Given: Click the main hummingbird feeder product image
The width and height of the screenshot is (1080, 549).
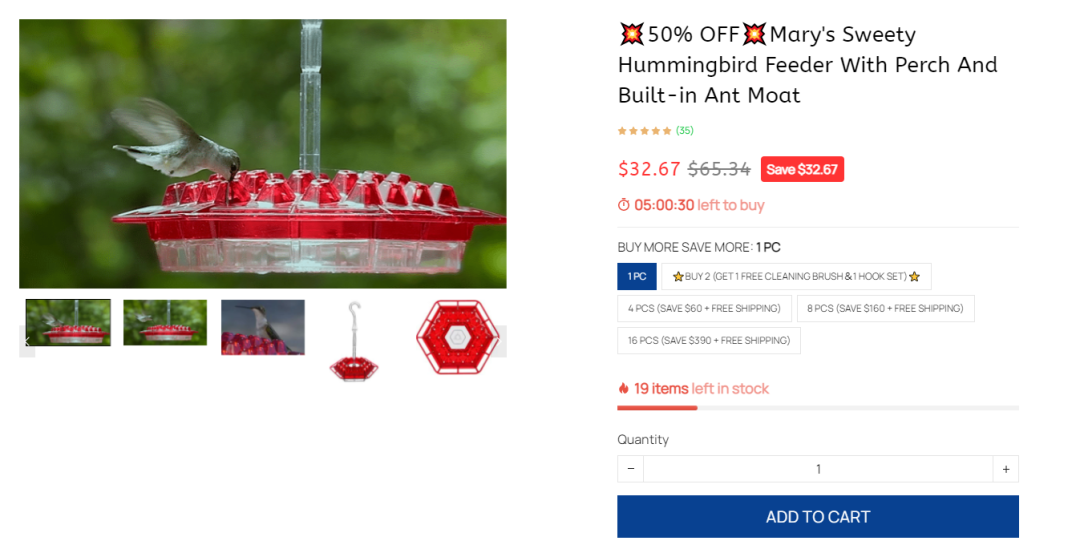Looking at the screenshot, I should coord(263,154).
